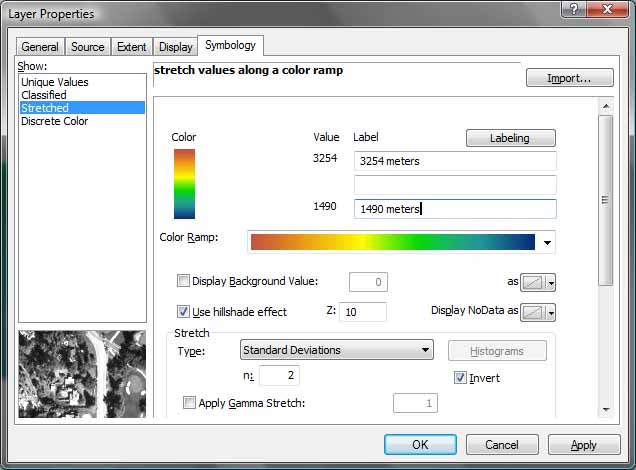
Task: Expand the Color Ramp dropdown
Action: click(547, 242)
